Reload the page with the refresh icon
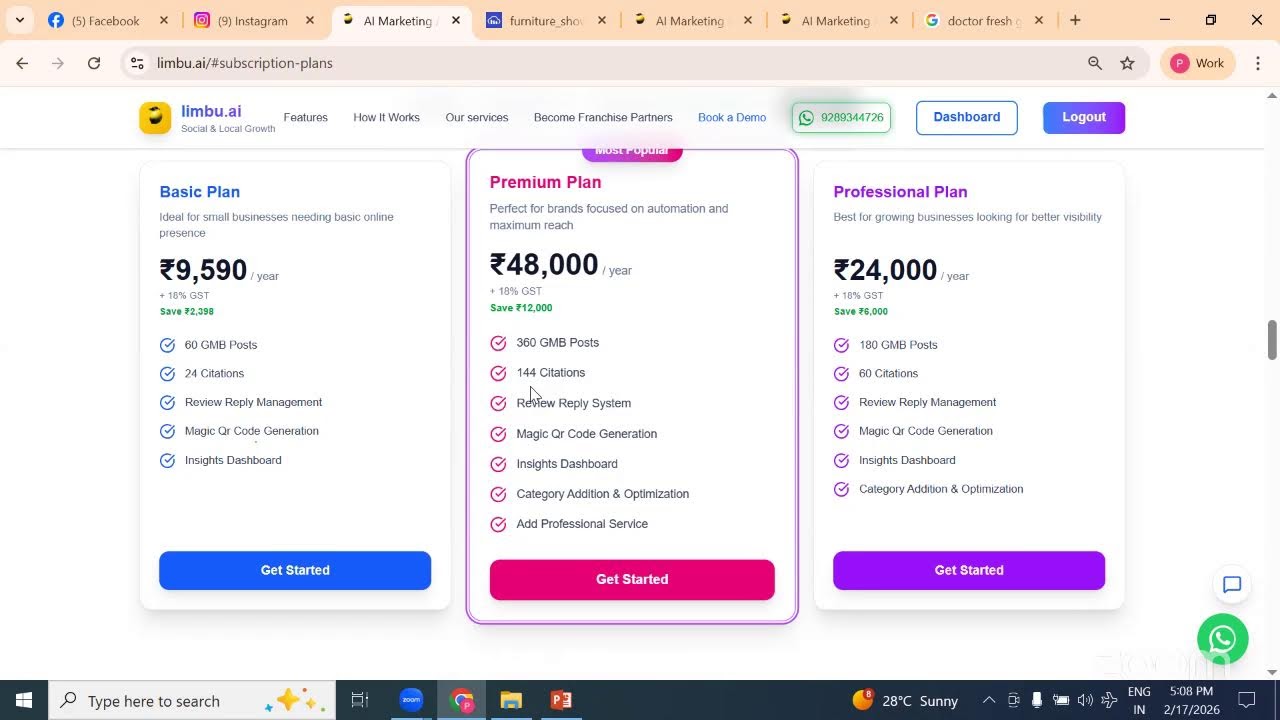This screenshot has width=1280, height=720. point(94,63)
